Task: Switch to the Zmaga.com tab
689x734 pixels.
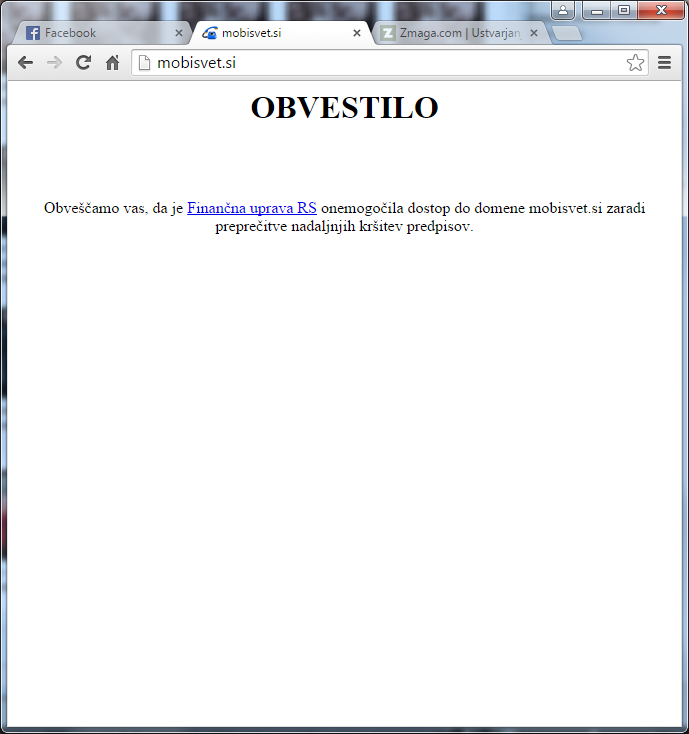Action: pyautogui.click(x=450, y=33)
